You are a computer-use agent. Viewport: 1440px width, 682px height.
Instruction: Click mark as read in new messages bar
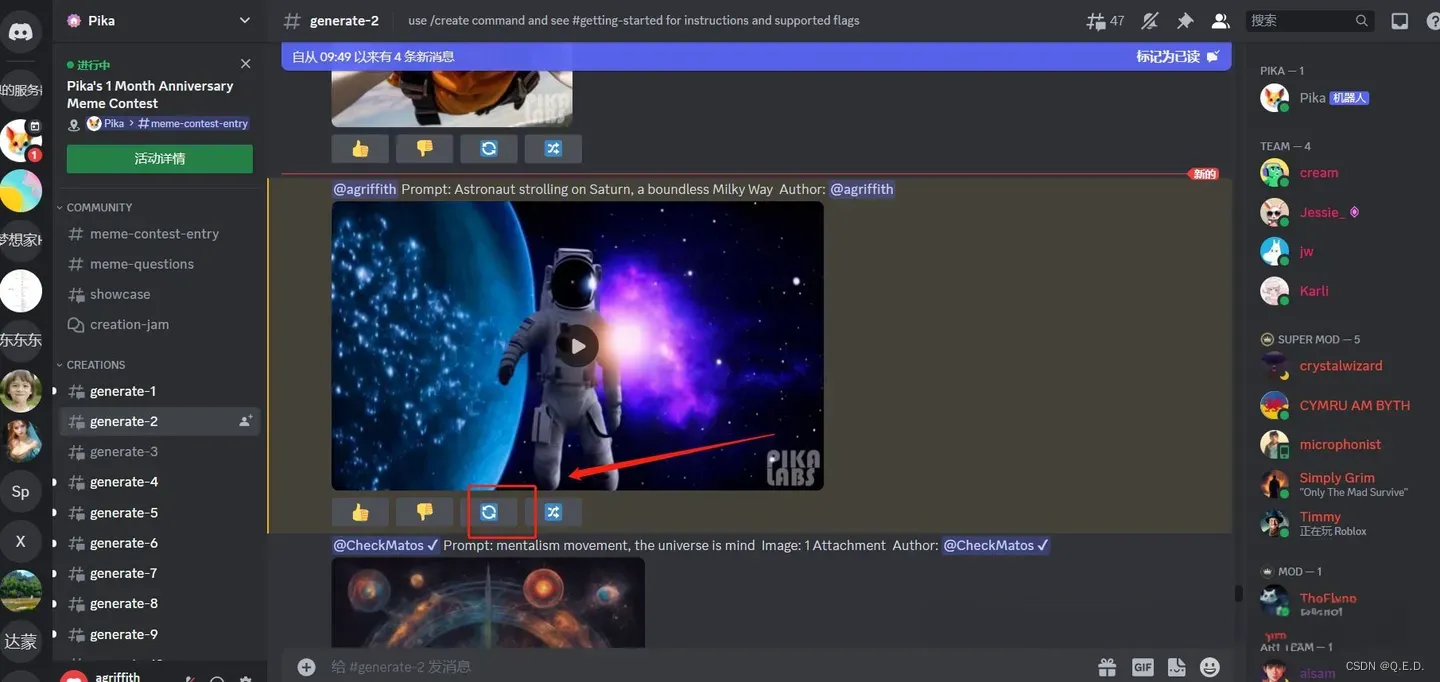point(1177,57)
